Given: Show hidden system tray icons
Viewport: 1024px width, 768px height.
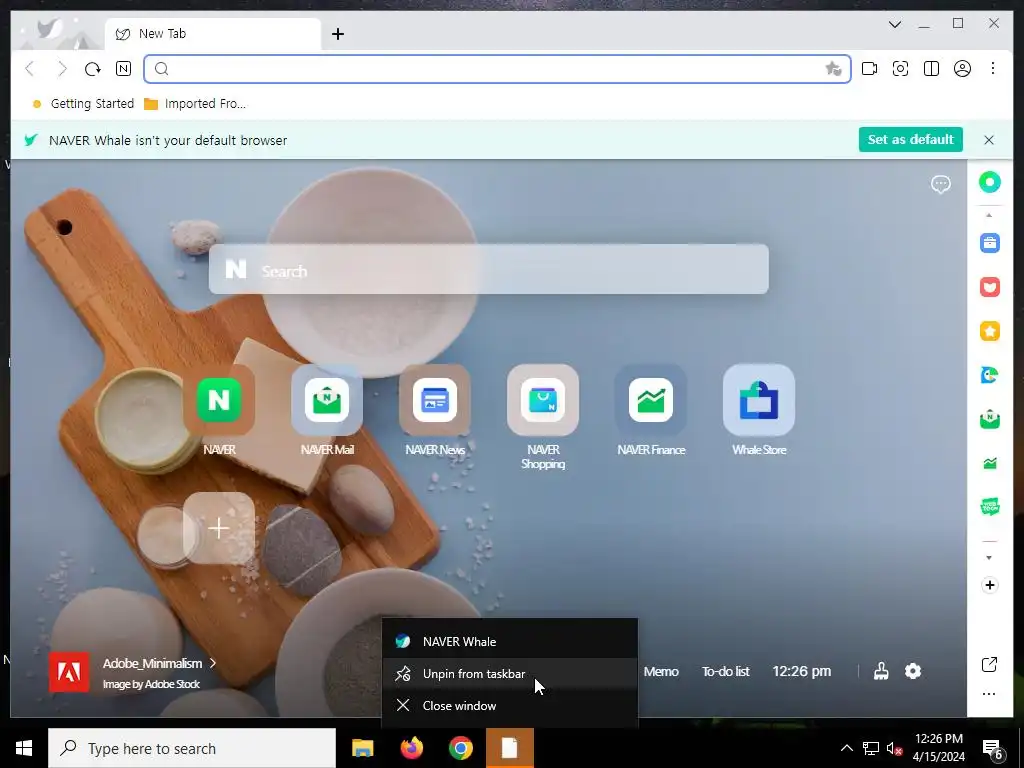Looking at the screenshot, I should tap(846, 748).
